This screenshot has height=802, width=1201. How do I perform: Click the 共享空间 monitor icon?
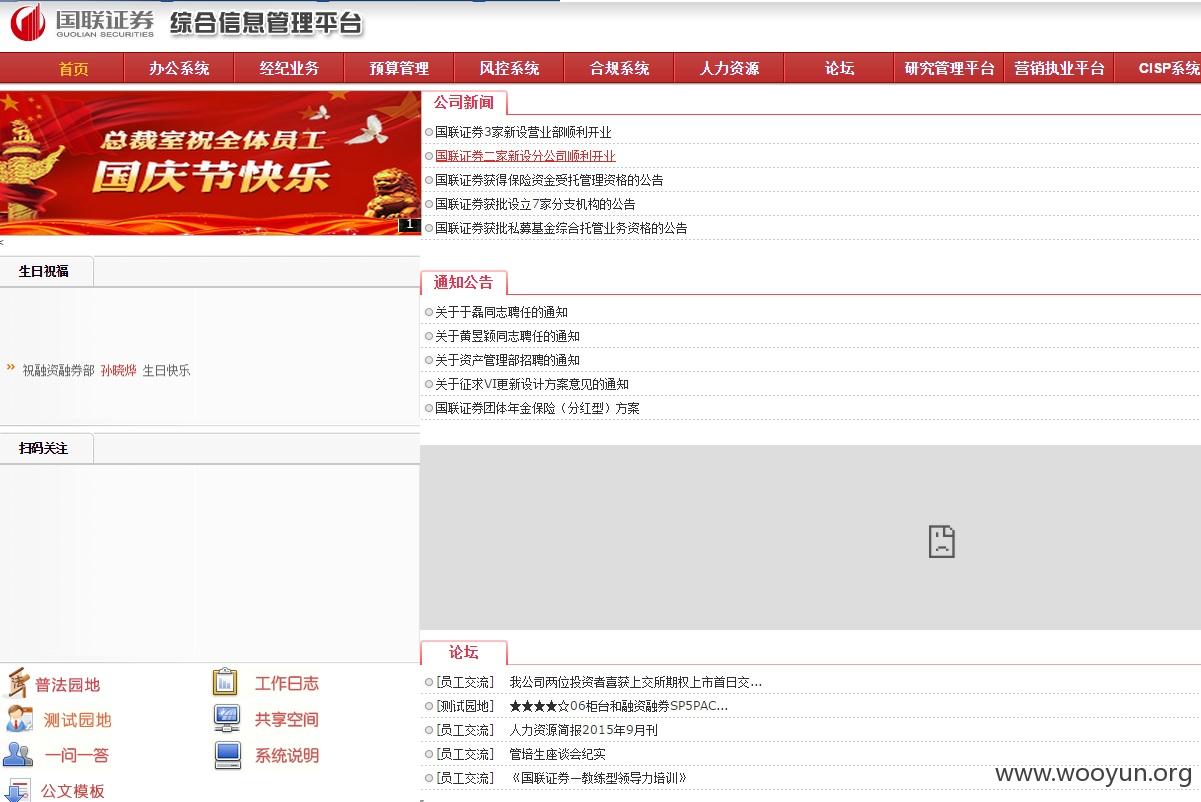[227, 718]
